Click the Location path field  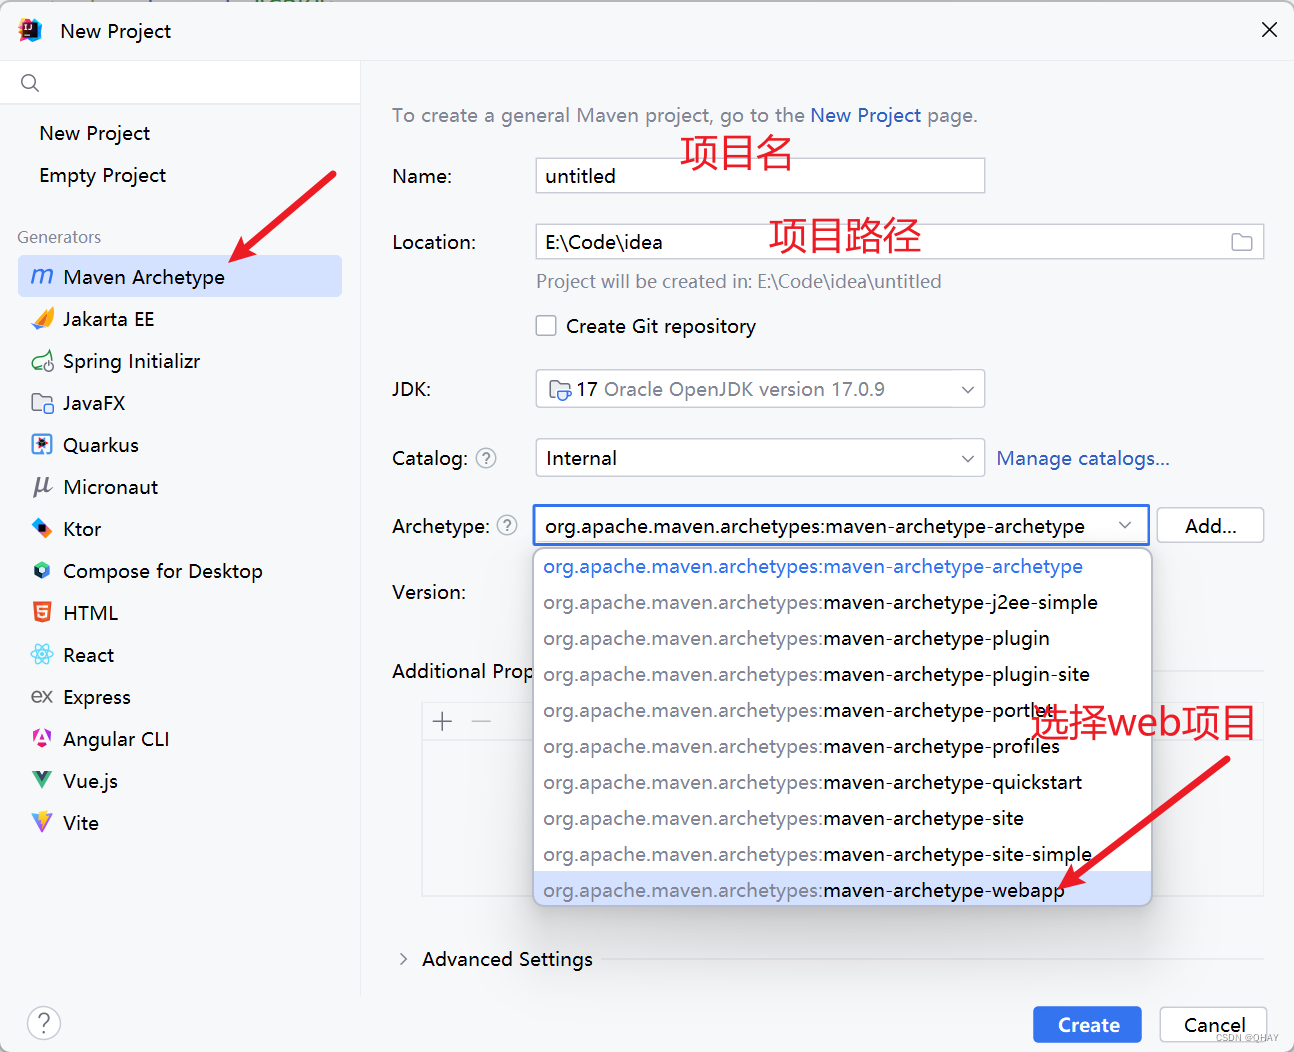pyautogui.click(x=900, y=242)
